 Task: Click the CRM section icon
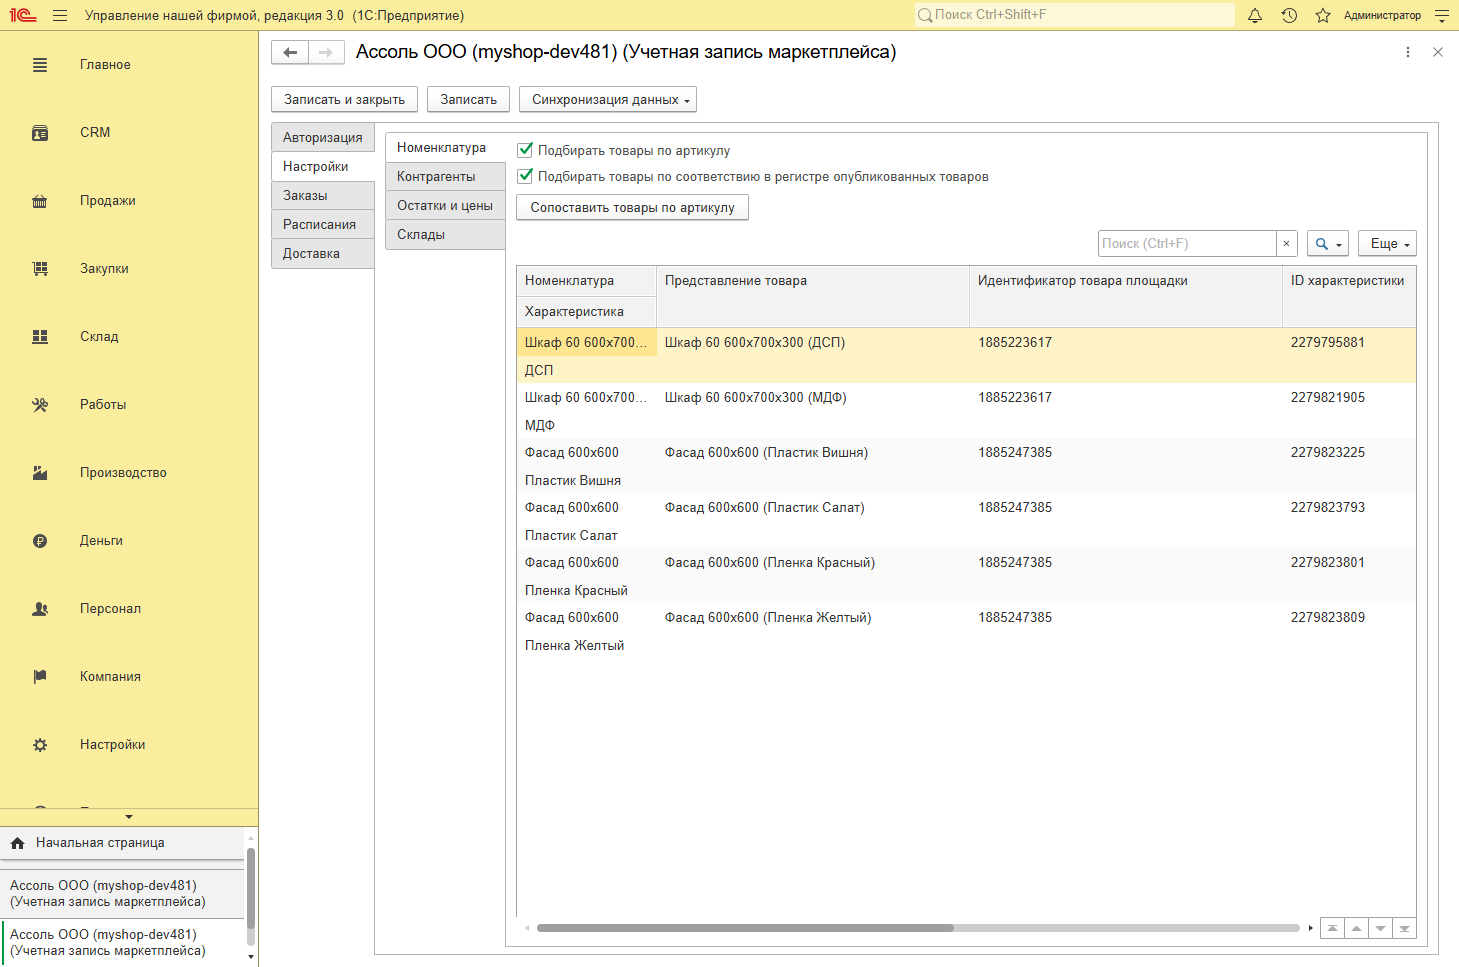40,133
